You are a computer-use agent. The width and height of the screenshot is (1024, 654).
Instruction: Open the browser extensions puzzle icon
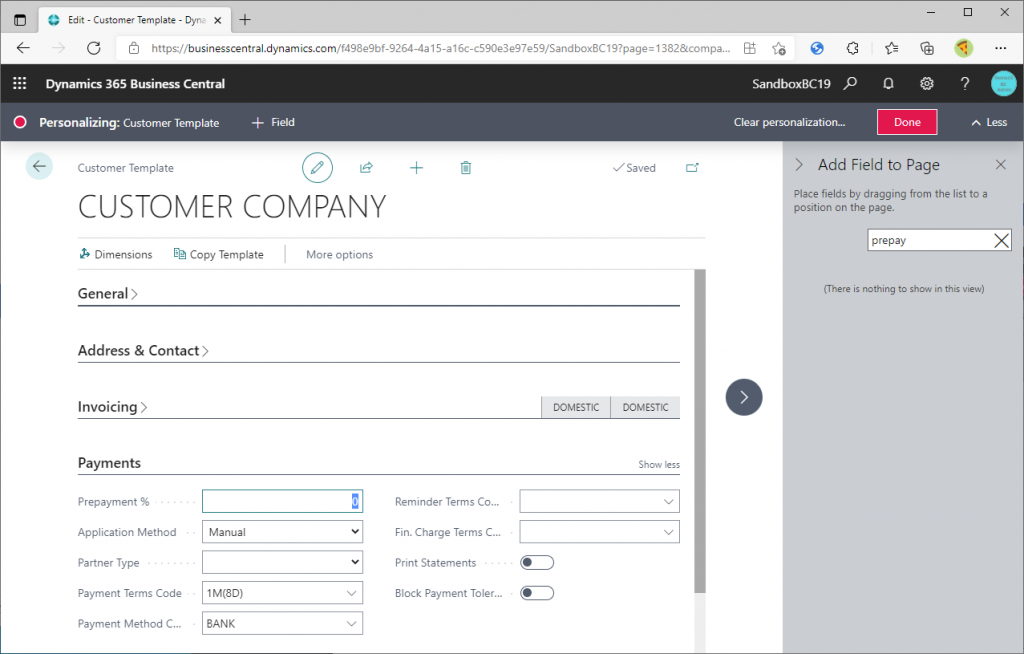point(852,48)
